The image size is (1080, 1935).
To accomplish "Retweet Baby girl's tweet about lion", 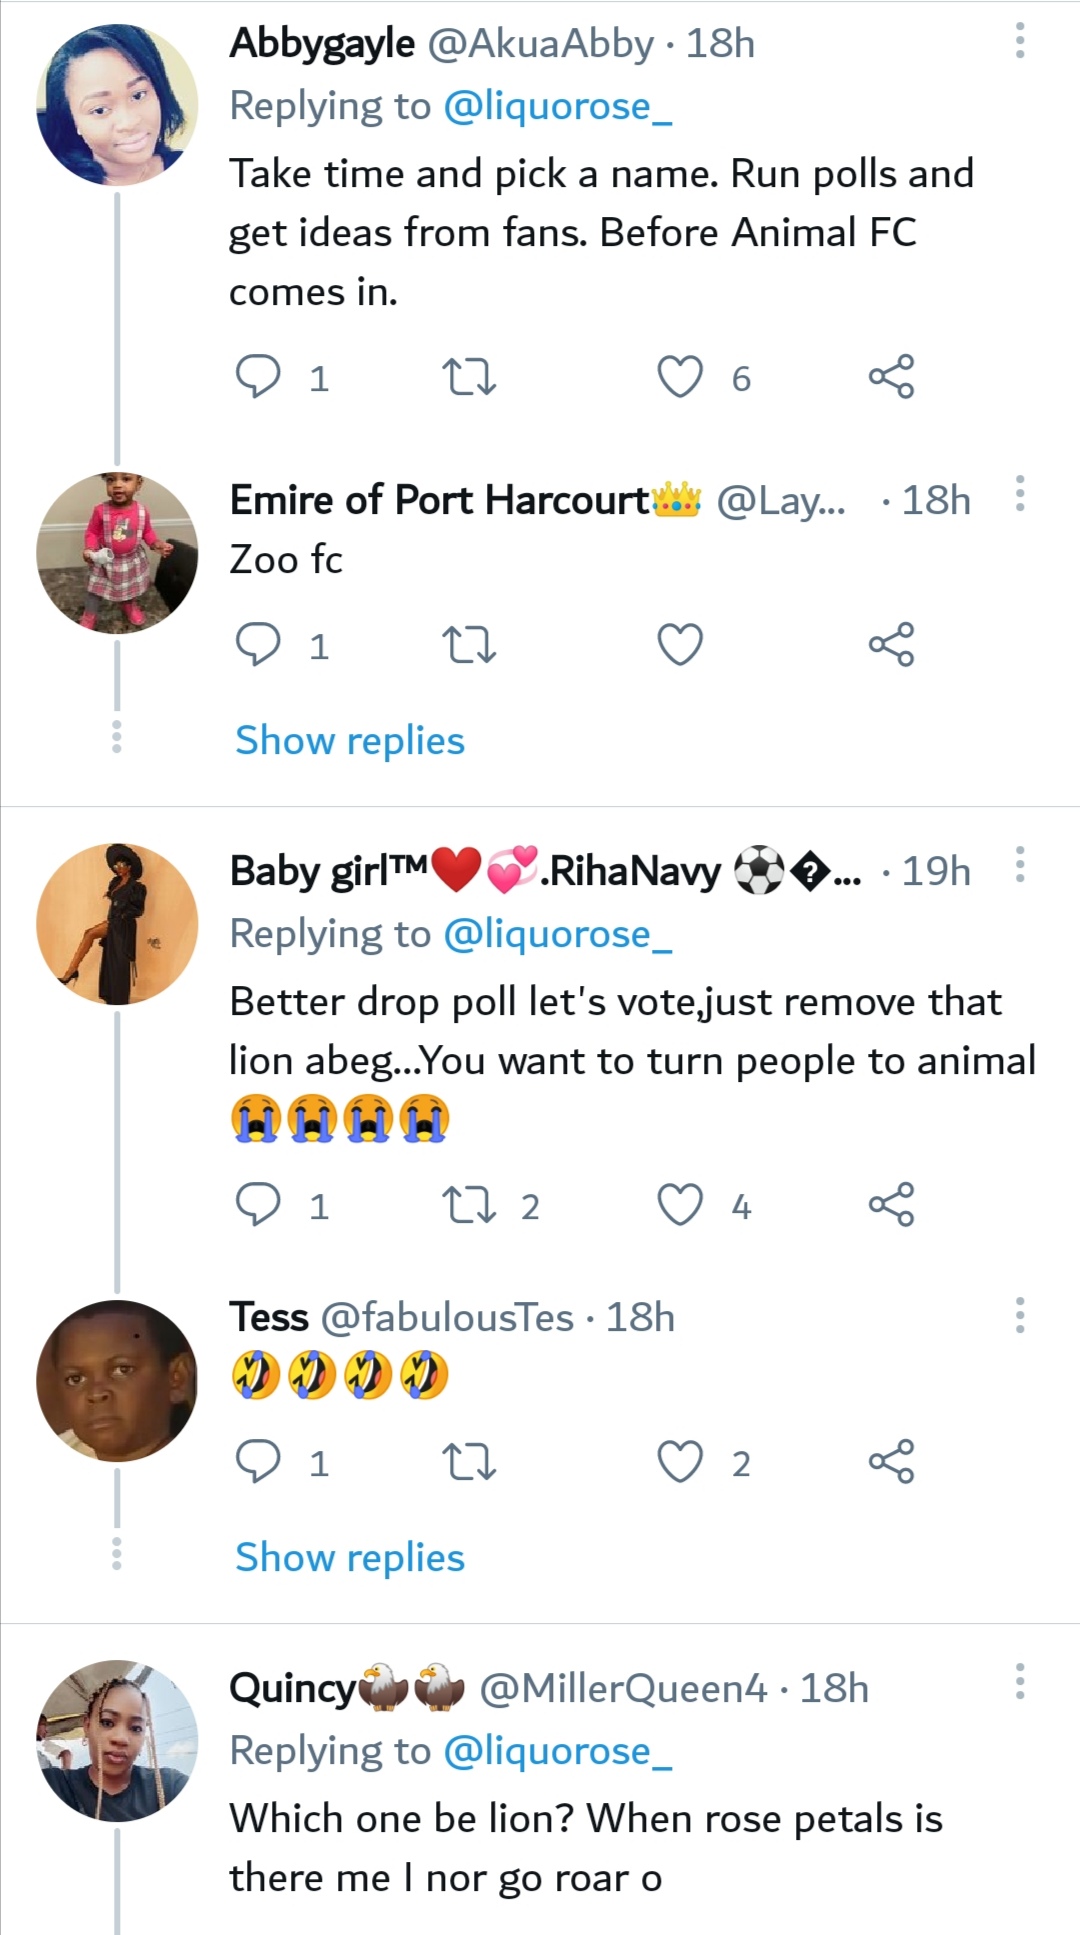I will [x=468, y=1205].
